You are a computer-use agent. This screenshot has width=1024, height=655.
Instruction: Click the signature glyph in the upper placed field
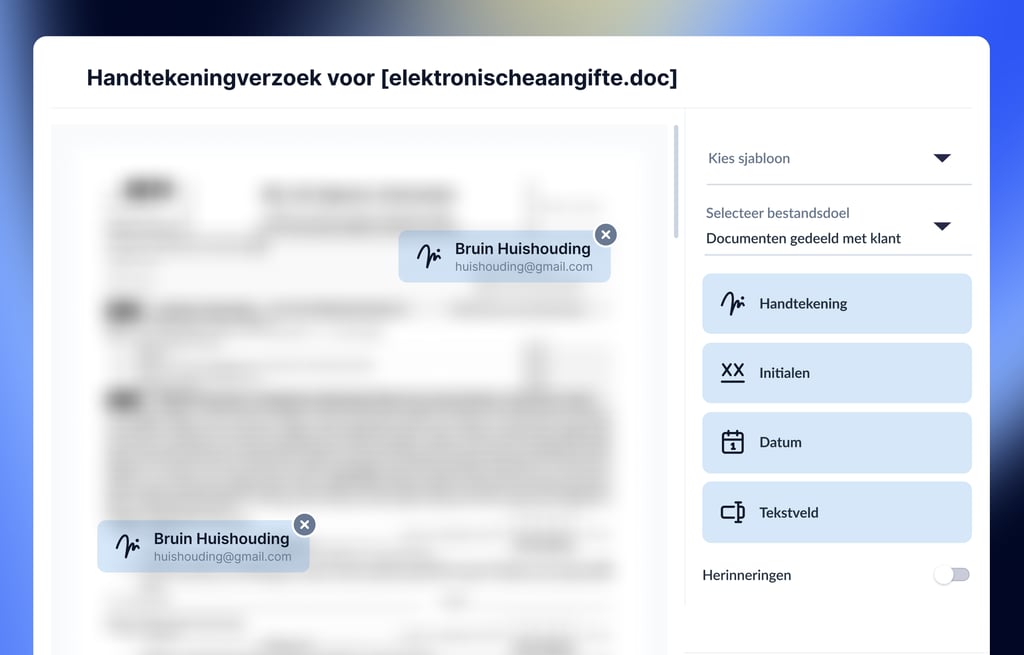[x=429, y=256]
